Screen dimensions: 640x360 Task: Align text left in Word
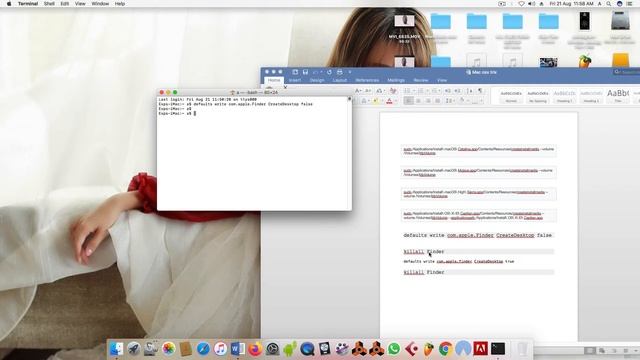[x=409, y=101]
